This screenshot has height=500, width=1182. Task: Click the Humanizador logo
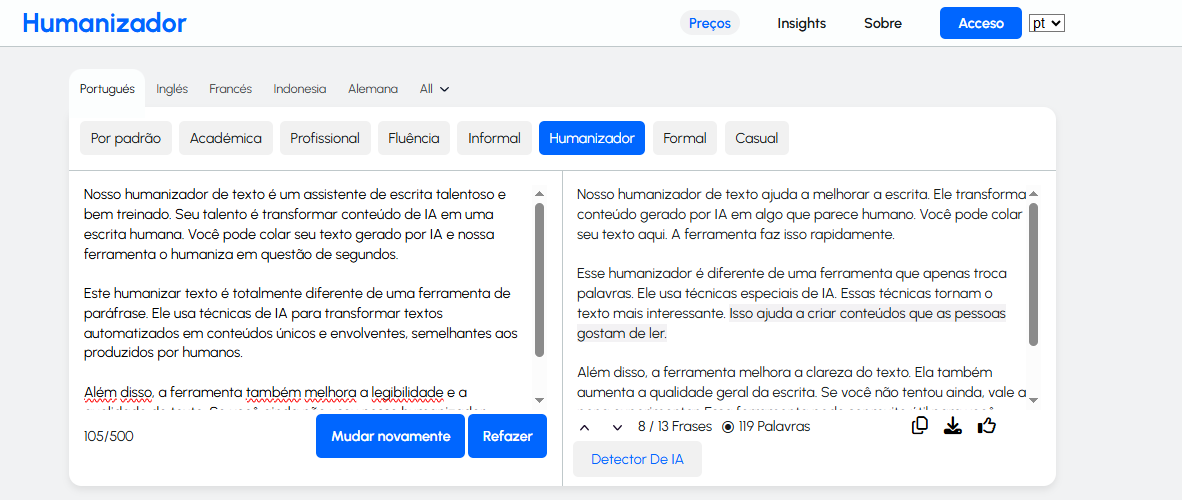(x=104, y=23)
